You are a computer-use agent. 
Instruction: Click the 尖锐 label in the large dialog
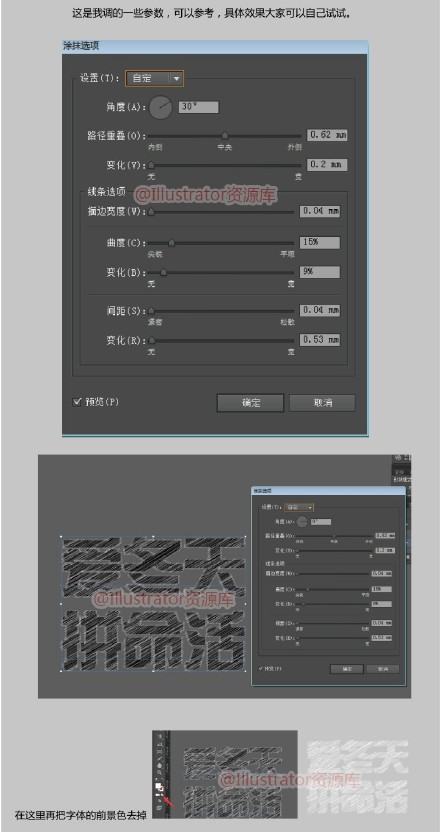click(154, 255)
